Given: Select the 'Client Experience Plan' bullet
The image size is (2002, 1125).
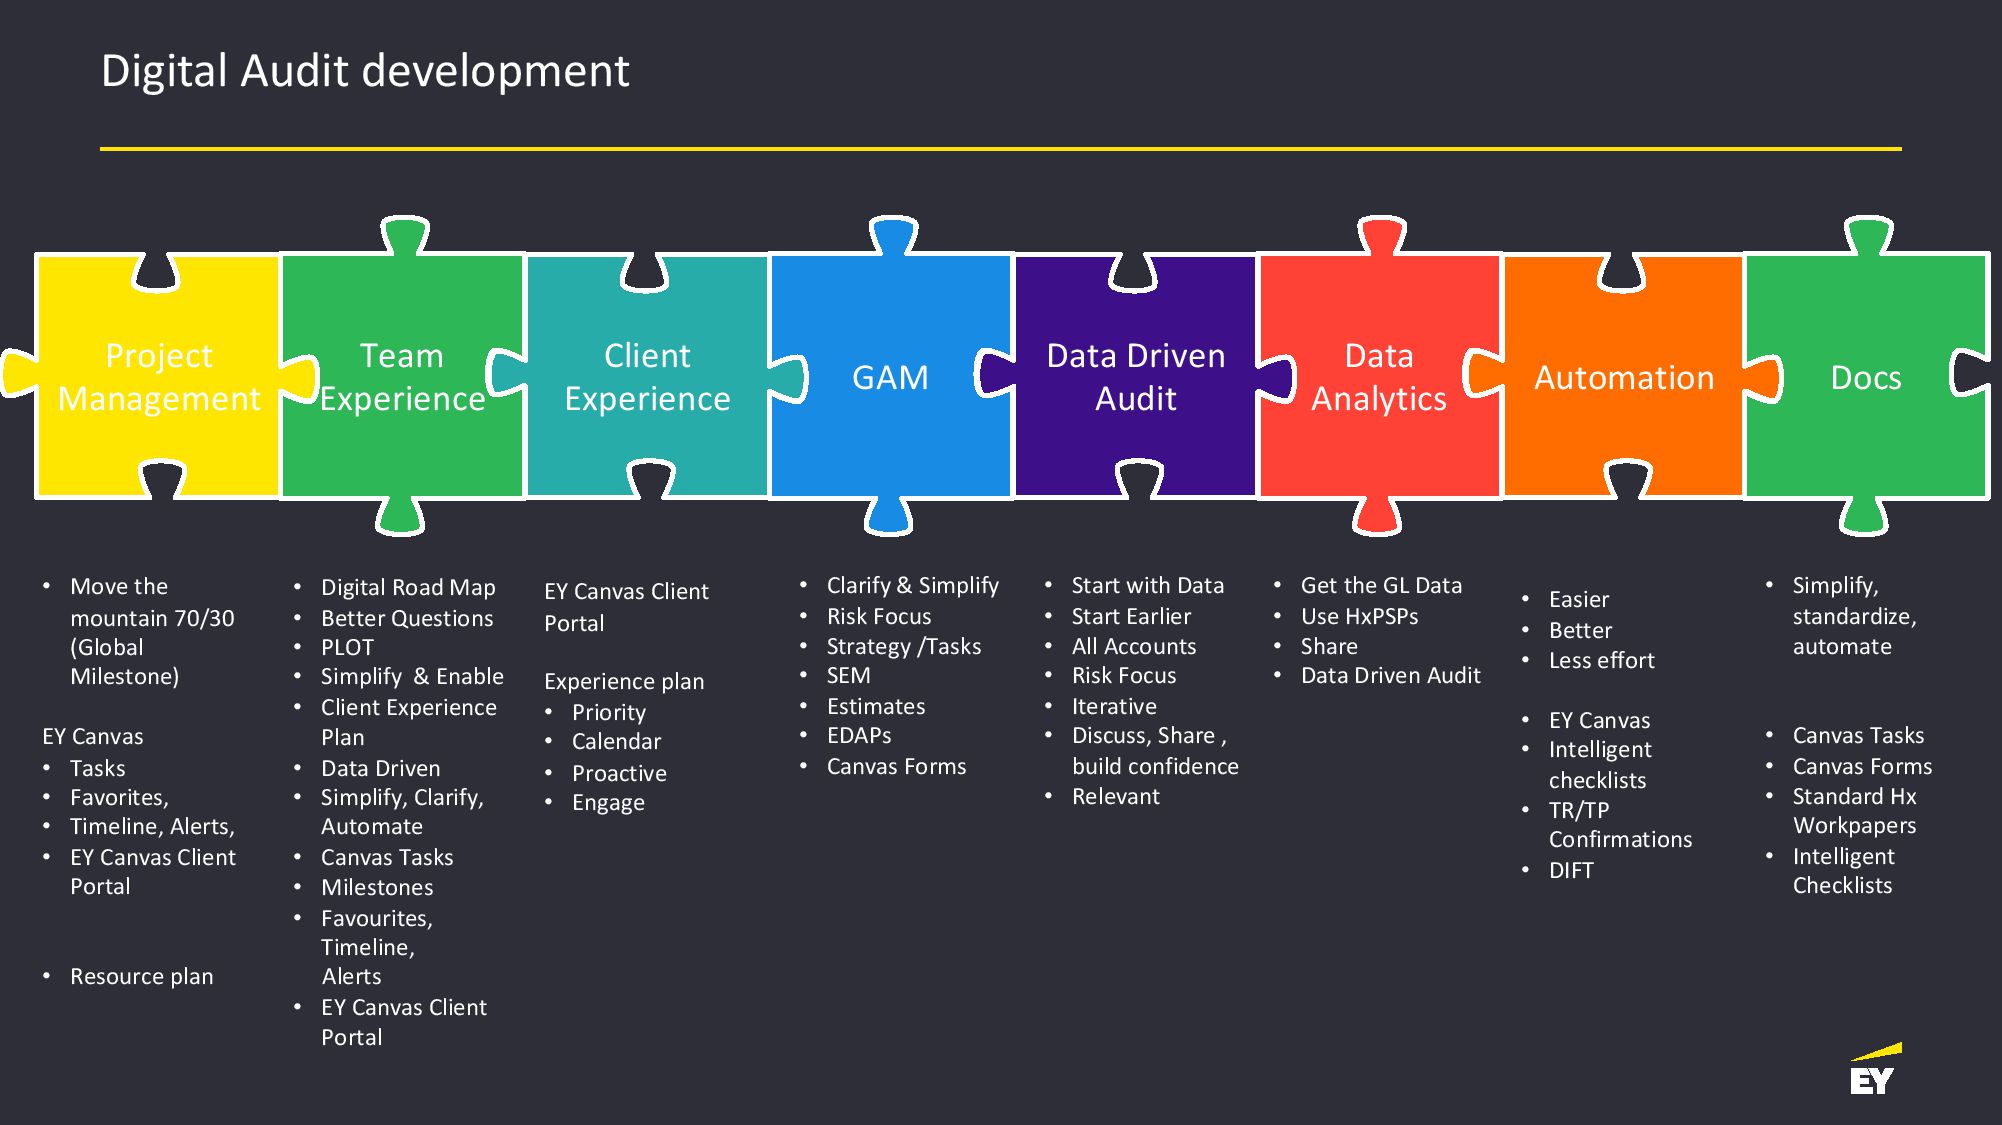Looking at the screenshot, I should (x=408, y=722).
